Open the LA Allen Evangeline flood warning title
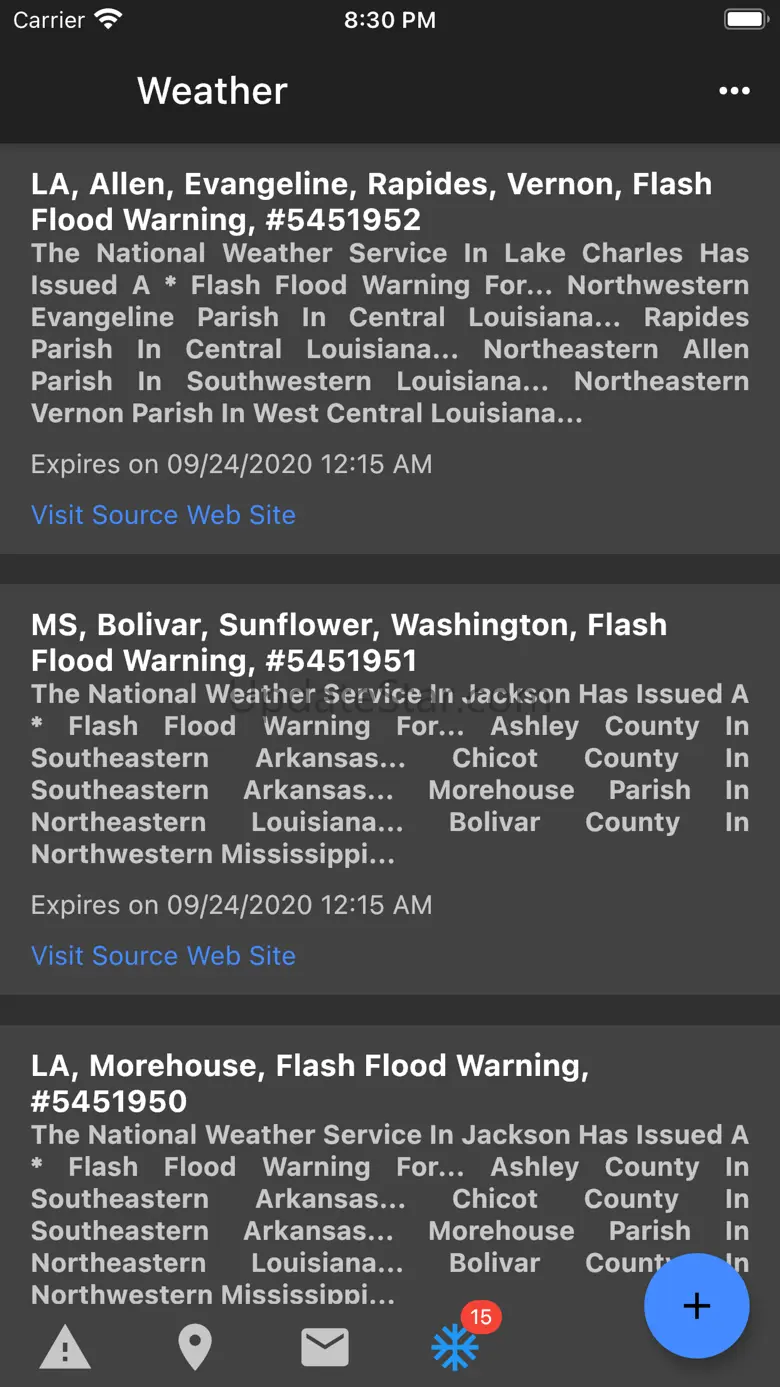The image size is (780, 1387). tap(371, 202)
